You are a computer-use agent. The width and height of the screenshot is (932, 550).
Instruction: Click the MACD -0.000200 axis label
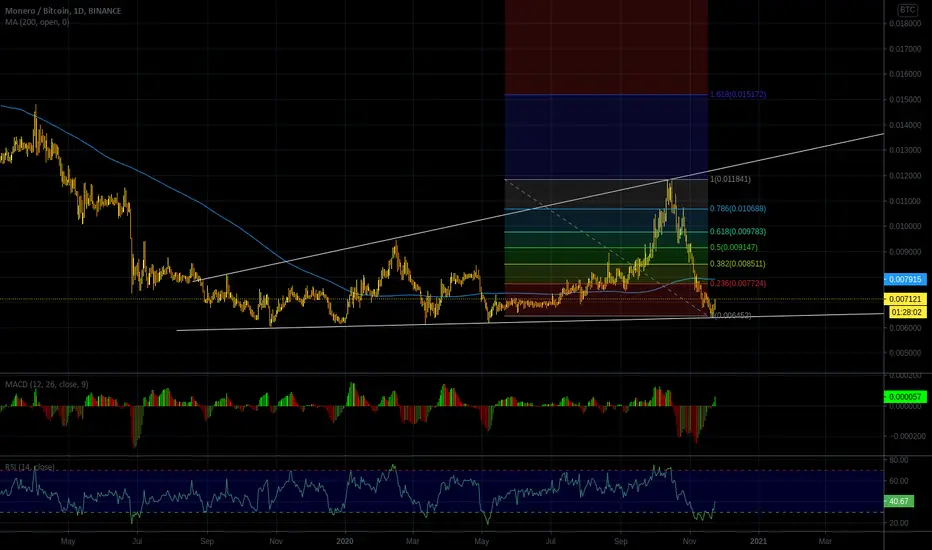pyautogui.click(x=906, y=436)
